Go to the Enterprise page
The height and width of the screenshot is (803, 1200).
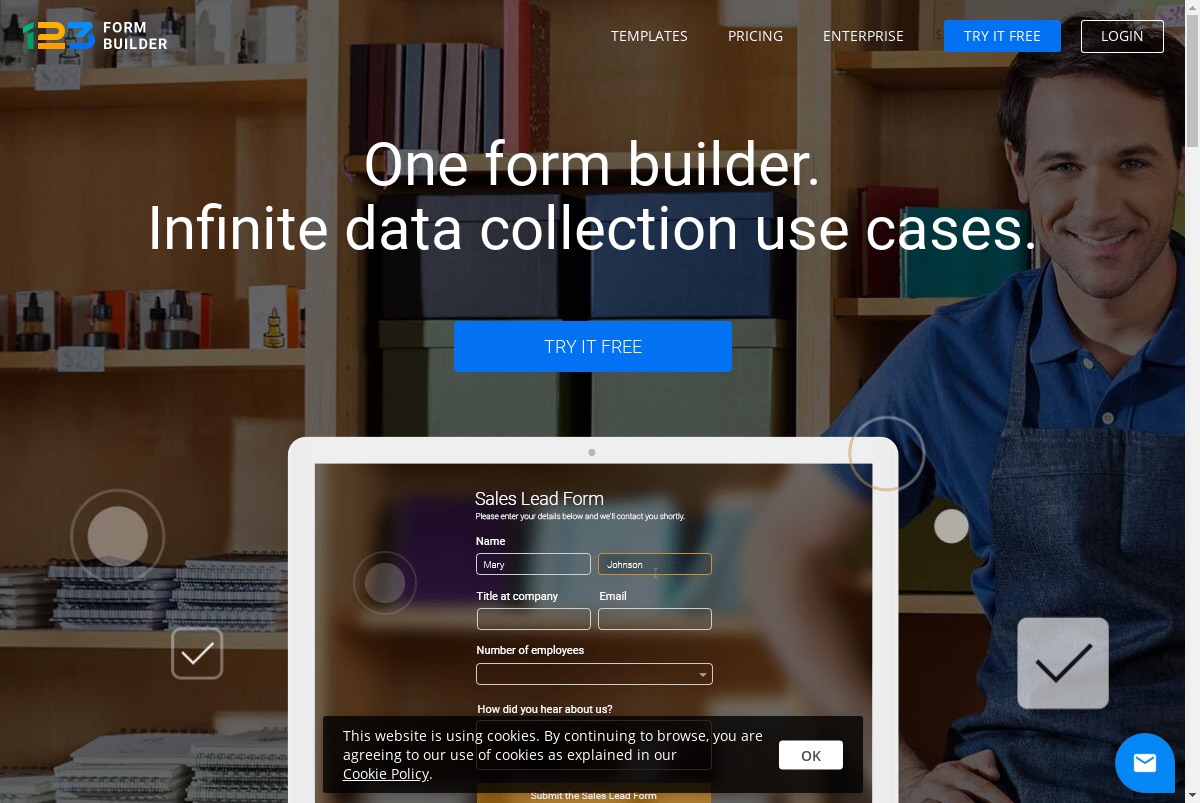point(863,36)
